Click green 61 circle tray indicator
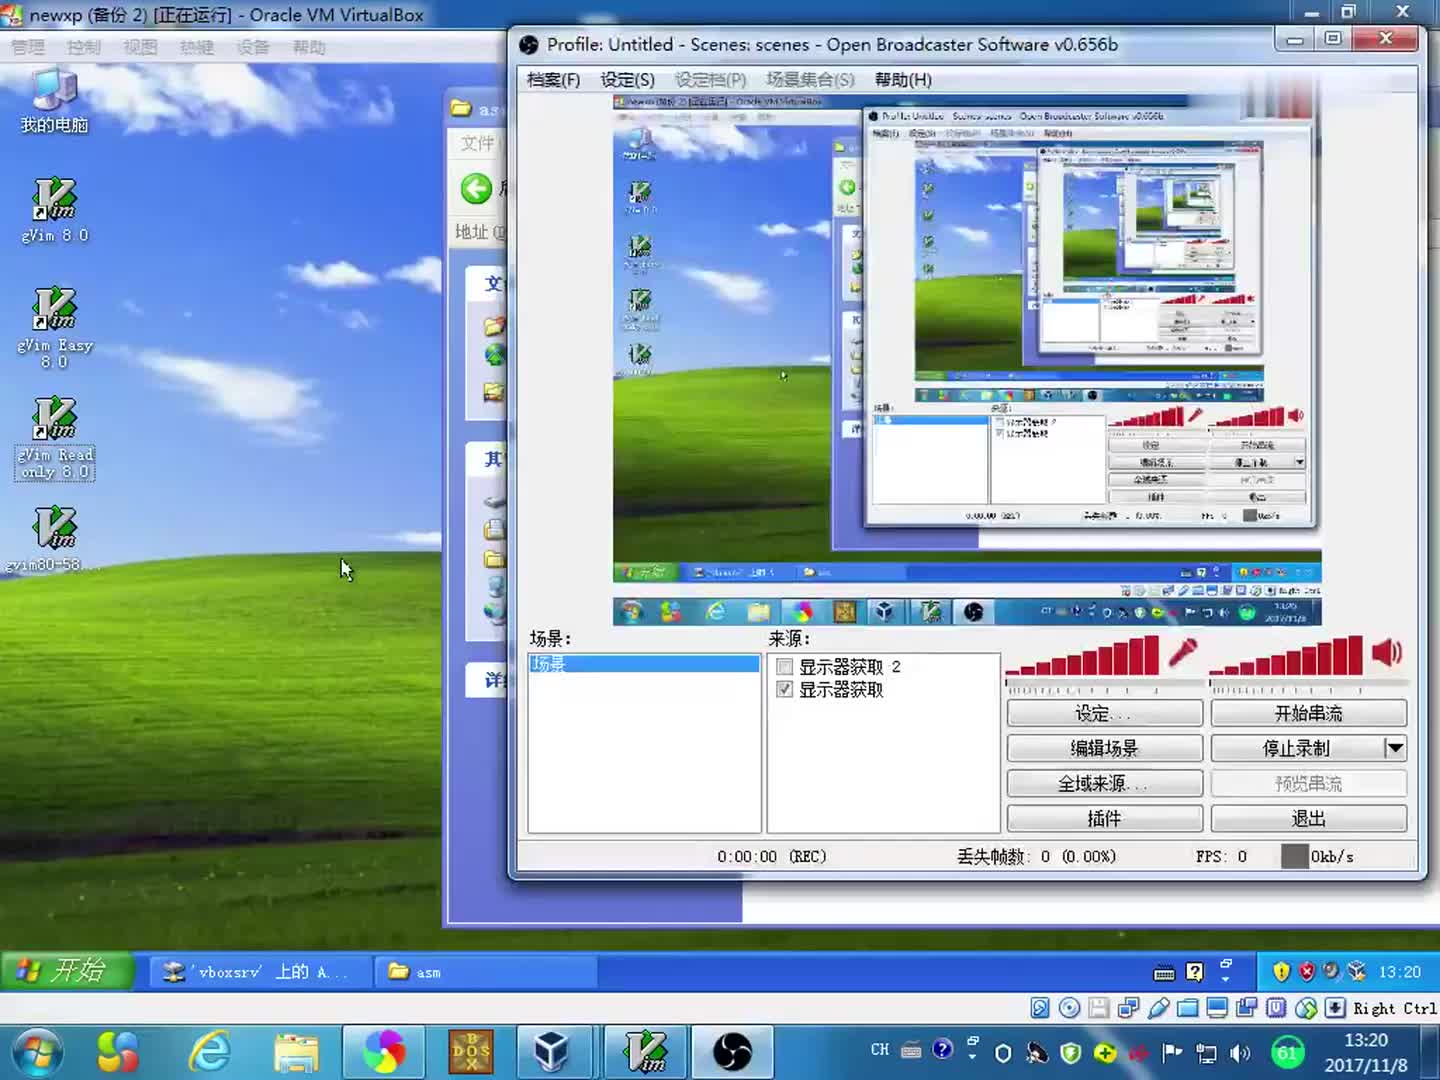Image resolution: width=1440 pixels, height=1080 pixels. (x=1287, y=1052)
